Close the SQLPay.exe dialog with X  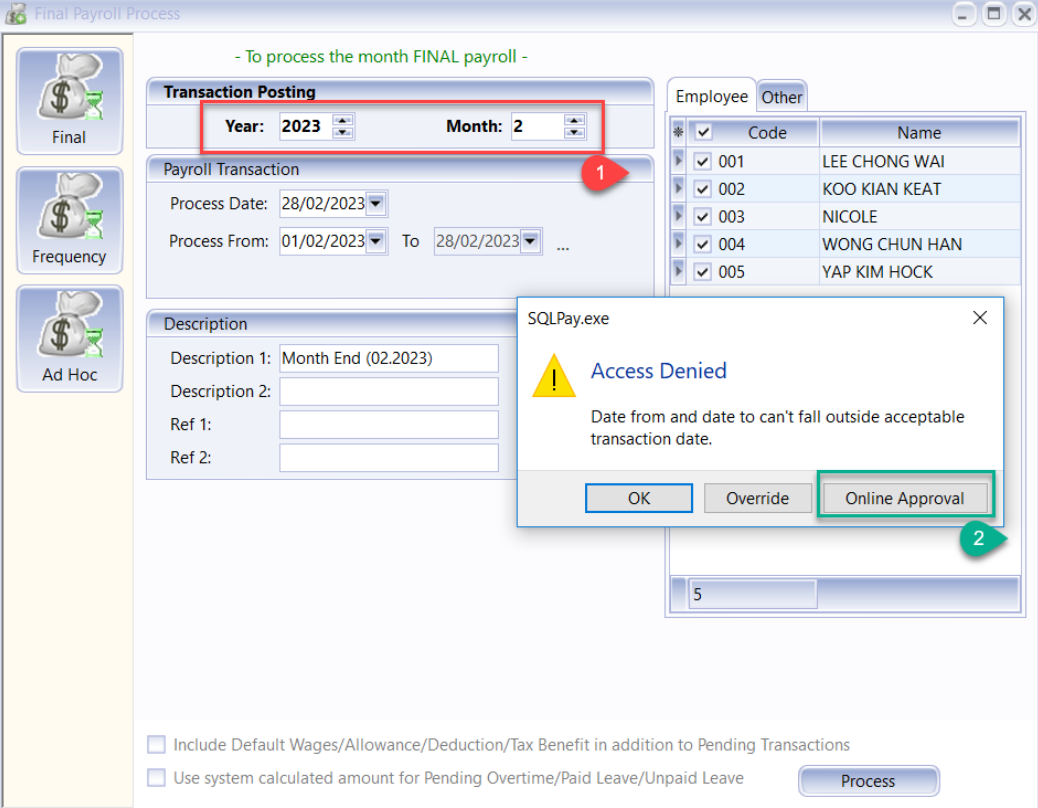tap(979, 318)
